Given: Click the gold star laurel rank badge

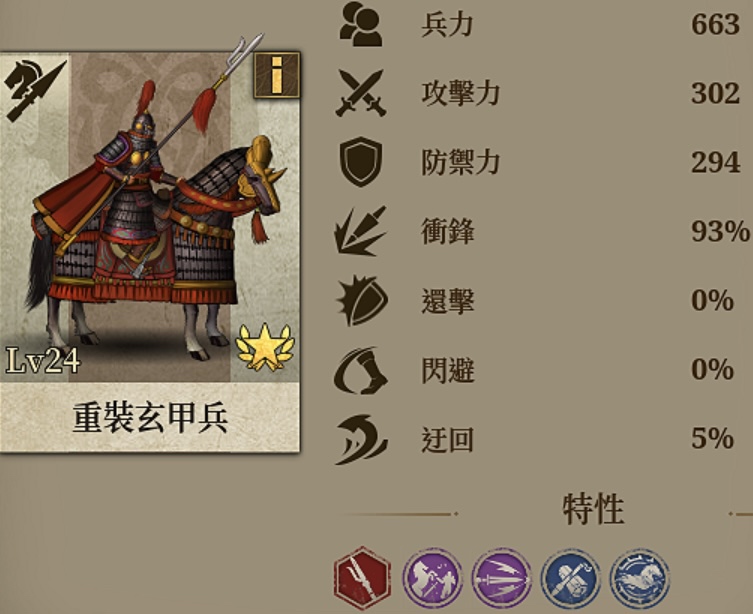Looking at the screenshot, I should [x=265, y=348].
